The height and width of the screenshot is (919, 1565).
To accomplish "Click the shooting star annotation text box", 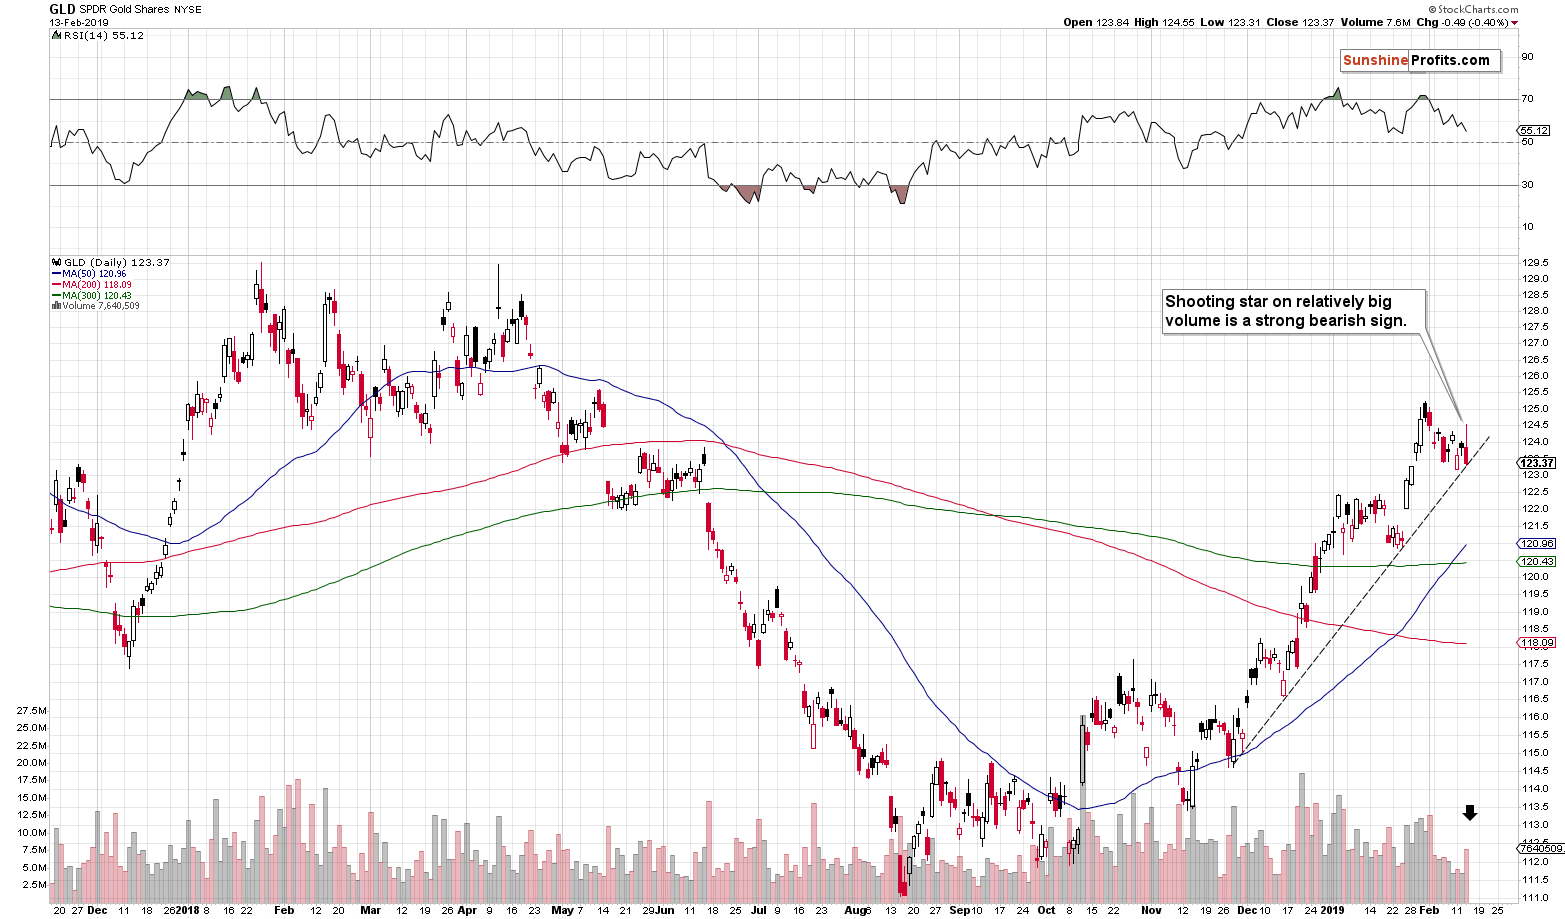I will coord(1293,311).
